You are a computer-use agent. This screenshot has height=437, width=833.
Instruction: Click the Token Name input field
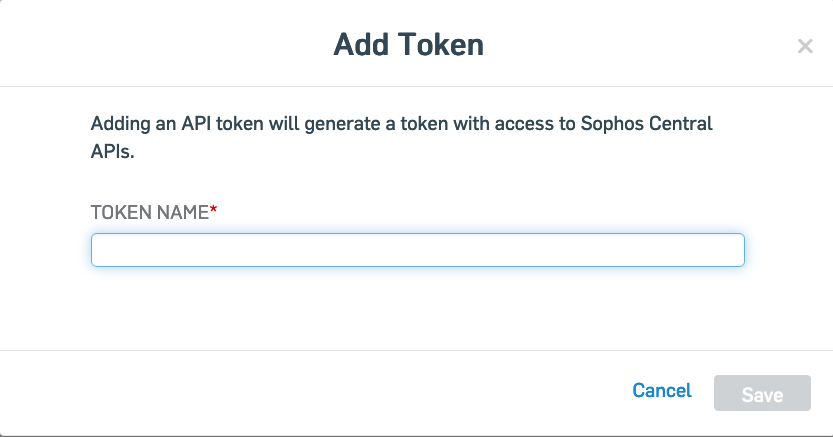pyautogui.click(x=417, y=250)
